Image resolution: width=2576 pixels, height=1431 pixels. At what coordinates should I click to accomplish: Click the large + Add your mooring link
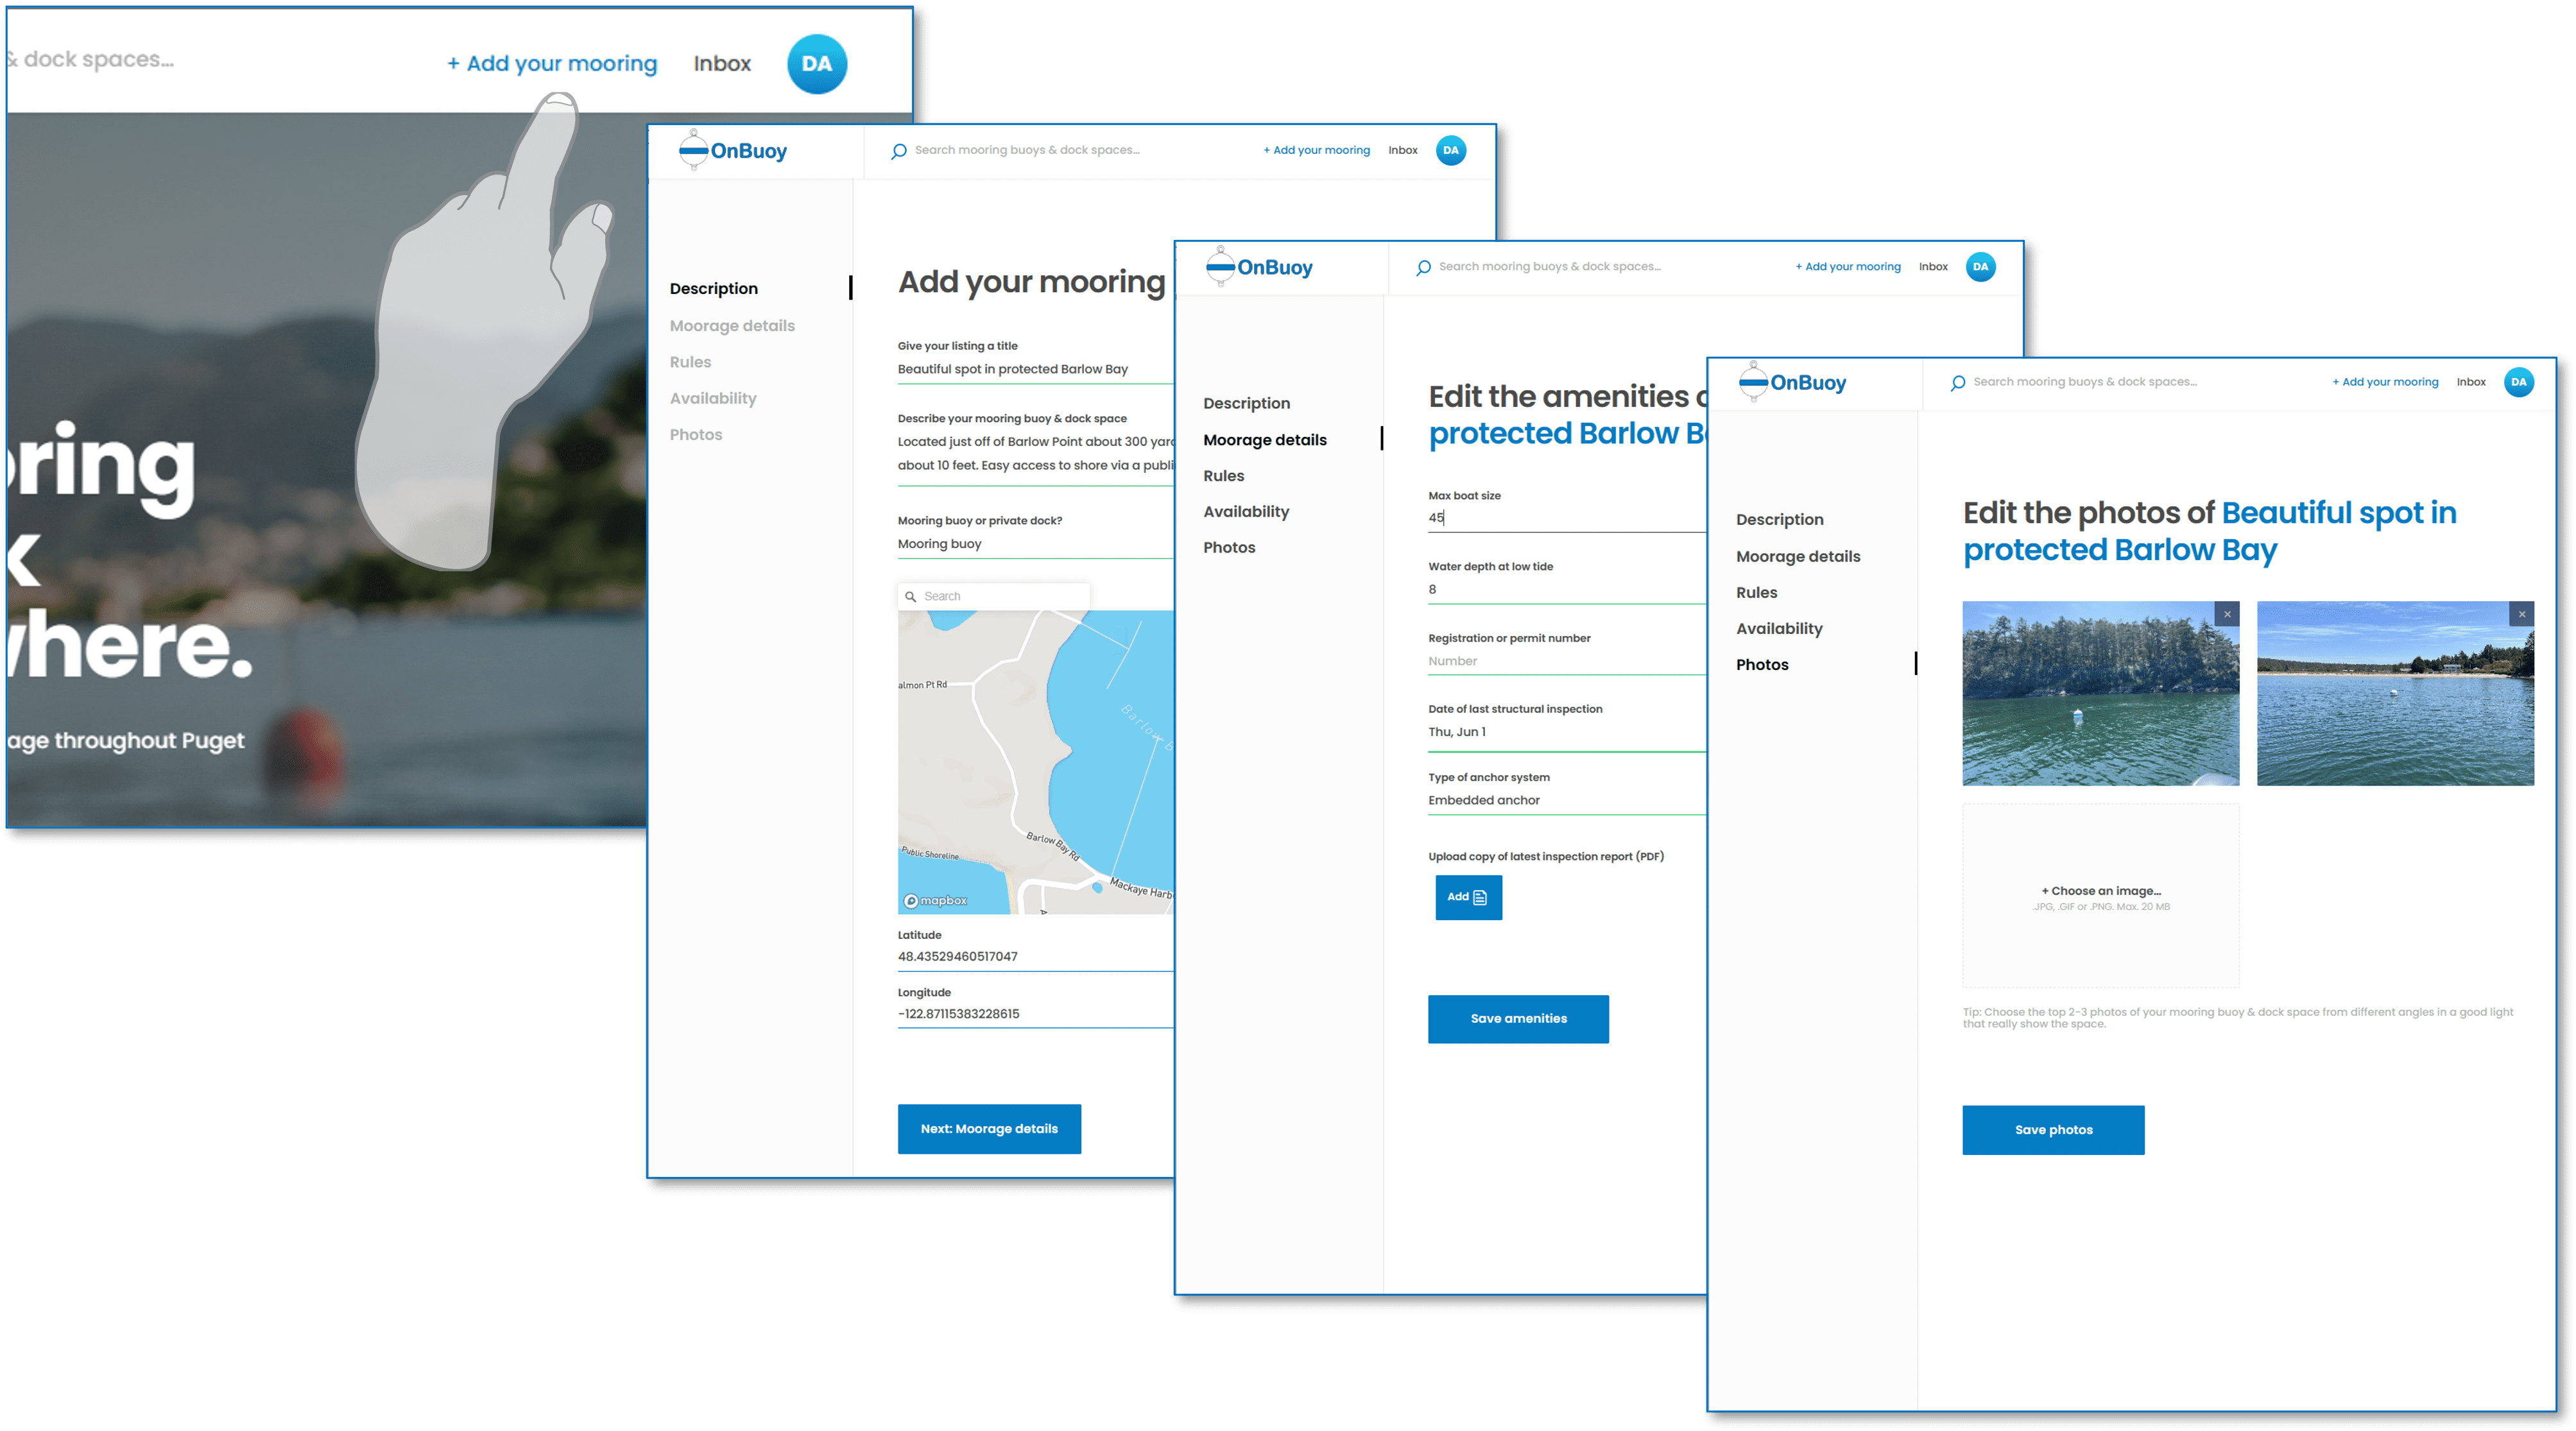pyautogui.click(x=552, y=64)
